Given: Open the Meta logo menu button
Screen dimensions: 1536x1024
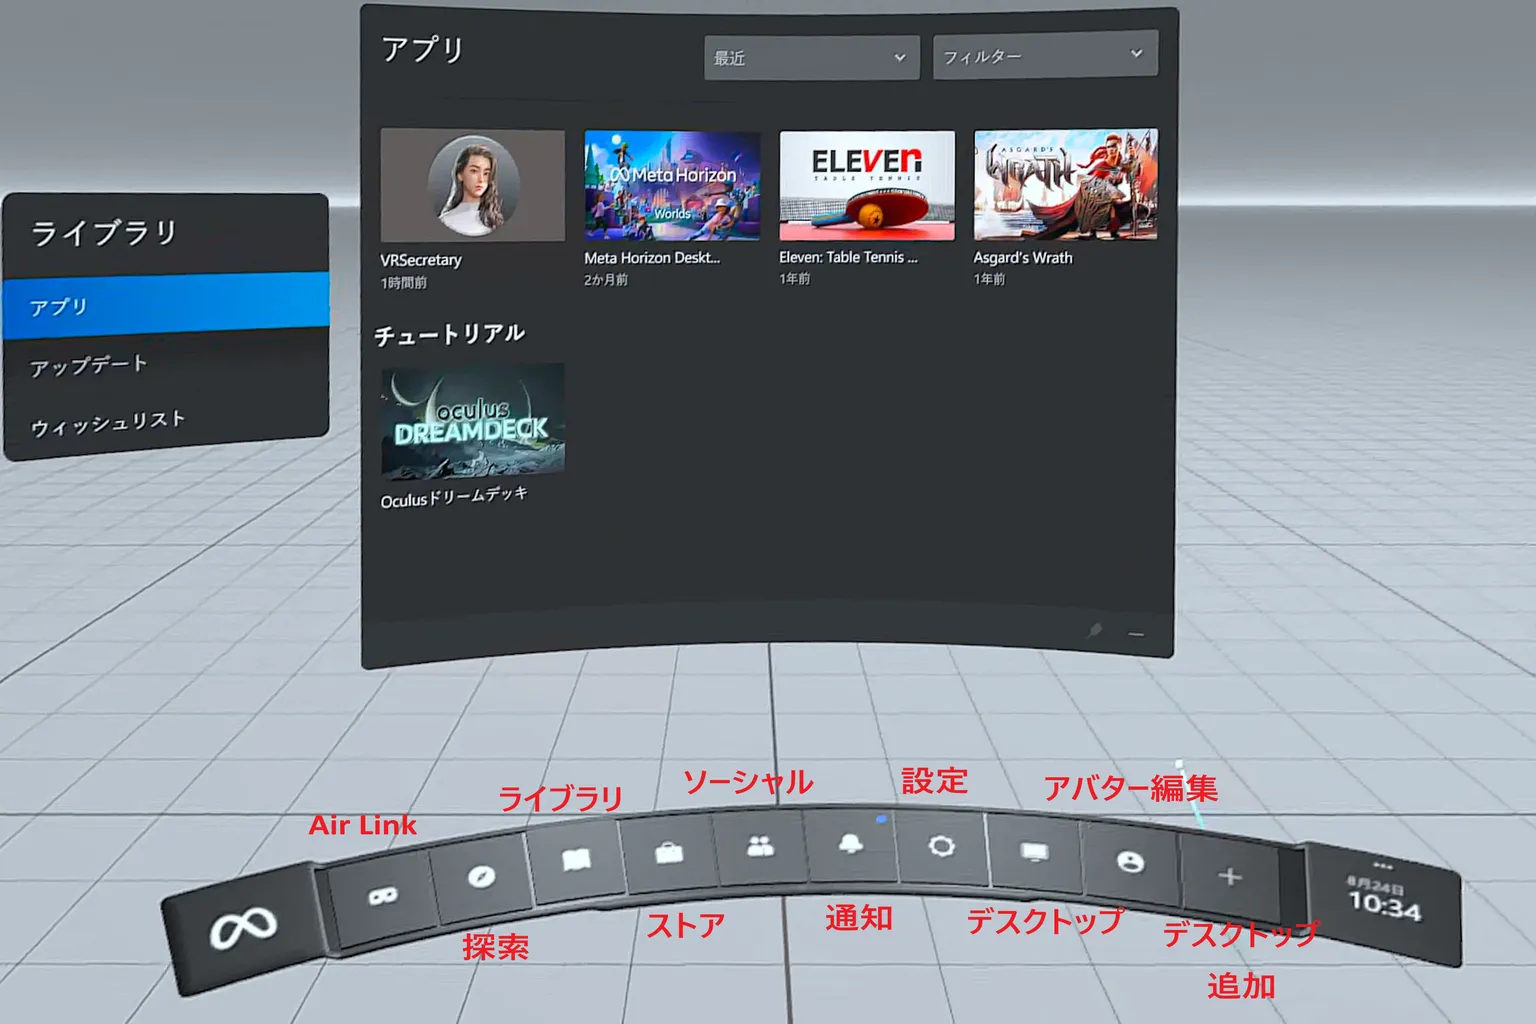Looking at the screenshot, I should pos(243,929).
